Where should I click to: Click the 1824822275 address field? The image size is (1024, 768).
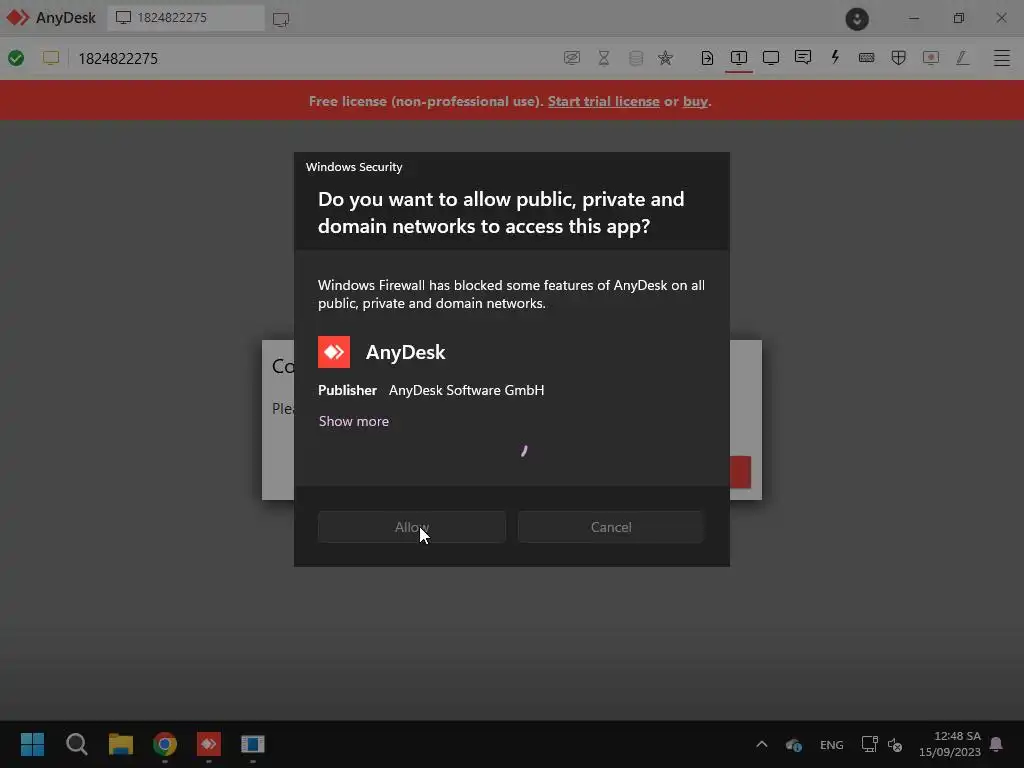(x=118, y=59)
